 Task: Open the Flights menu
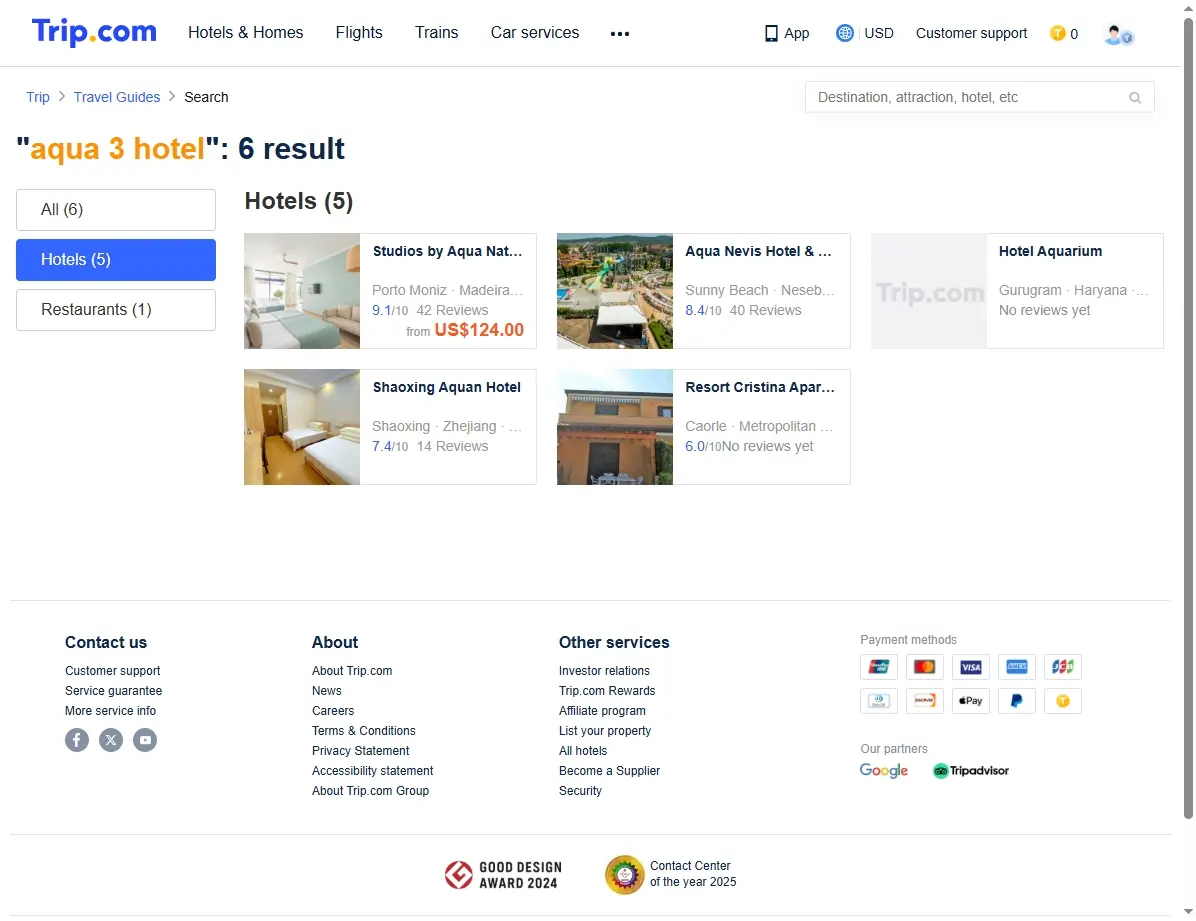[x=359, y=33]
